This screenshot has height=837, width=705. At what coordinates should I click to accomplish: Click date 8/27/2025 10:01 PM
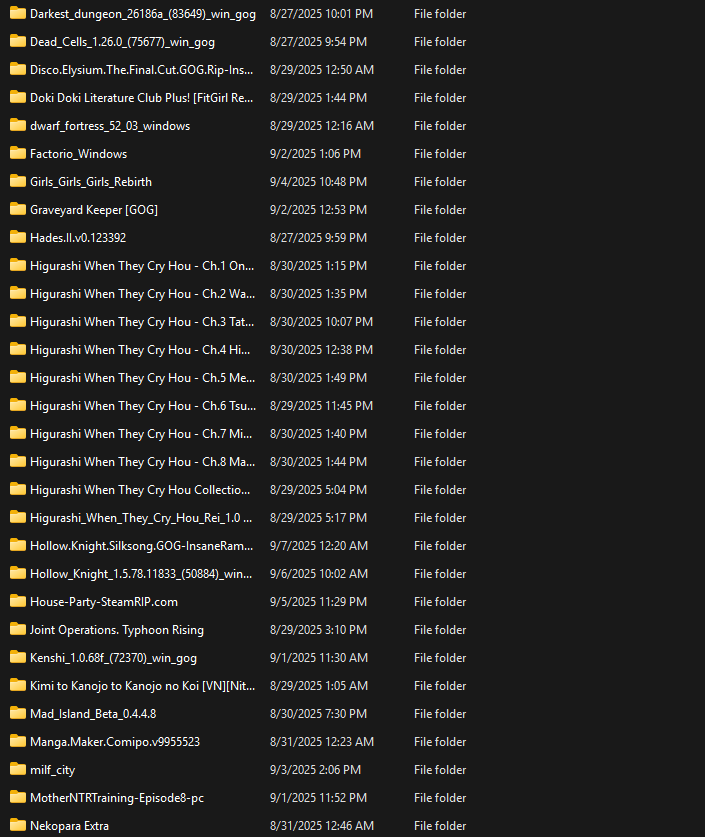pos(321,14)
